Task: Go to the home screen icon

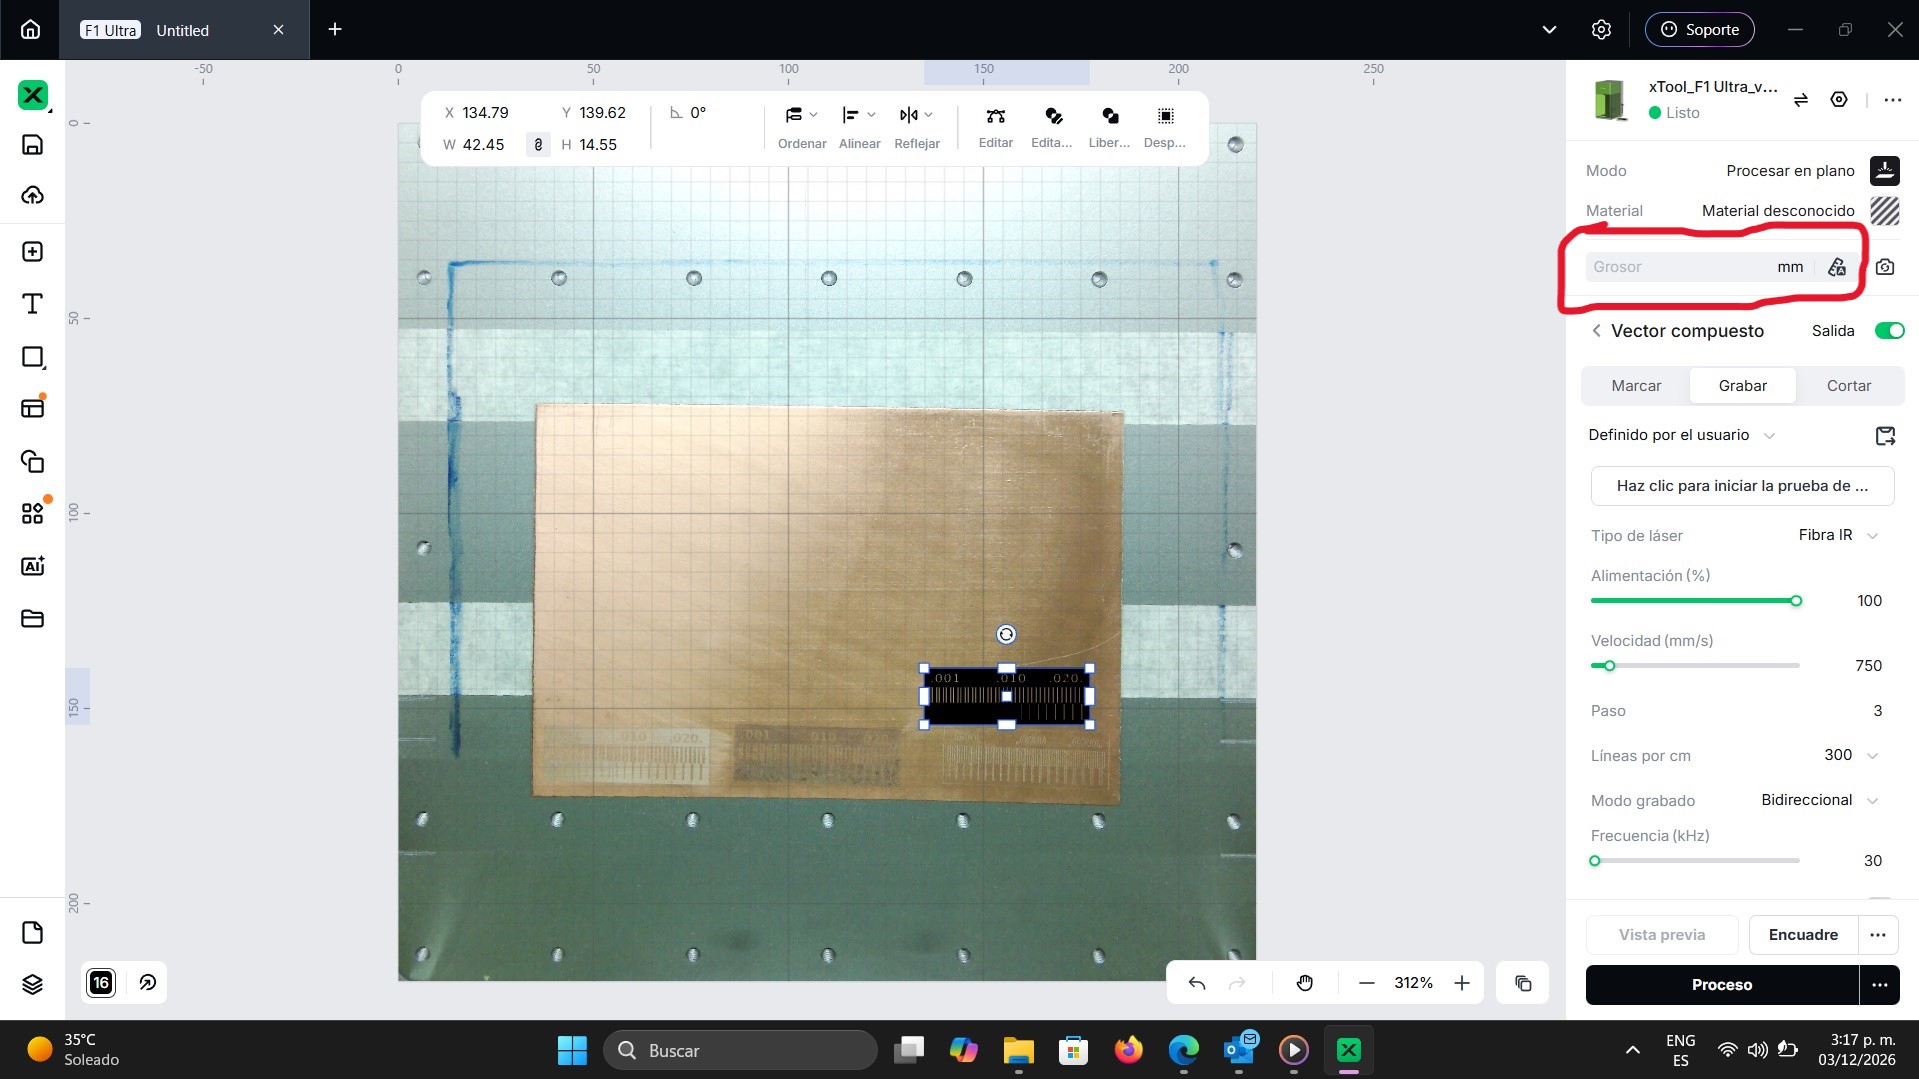Action: 31,30
